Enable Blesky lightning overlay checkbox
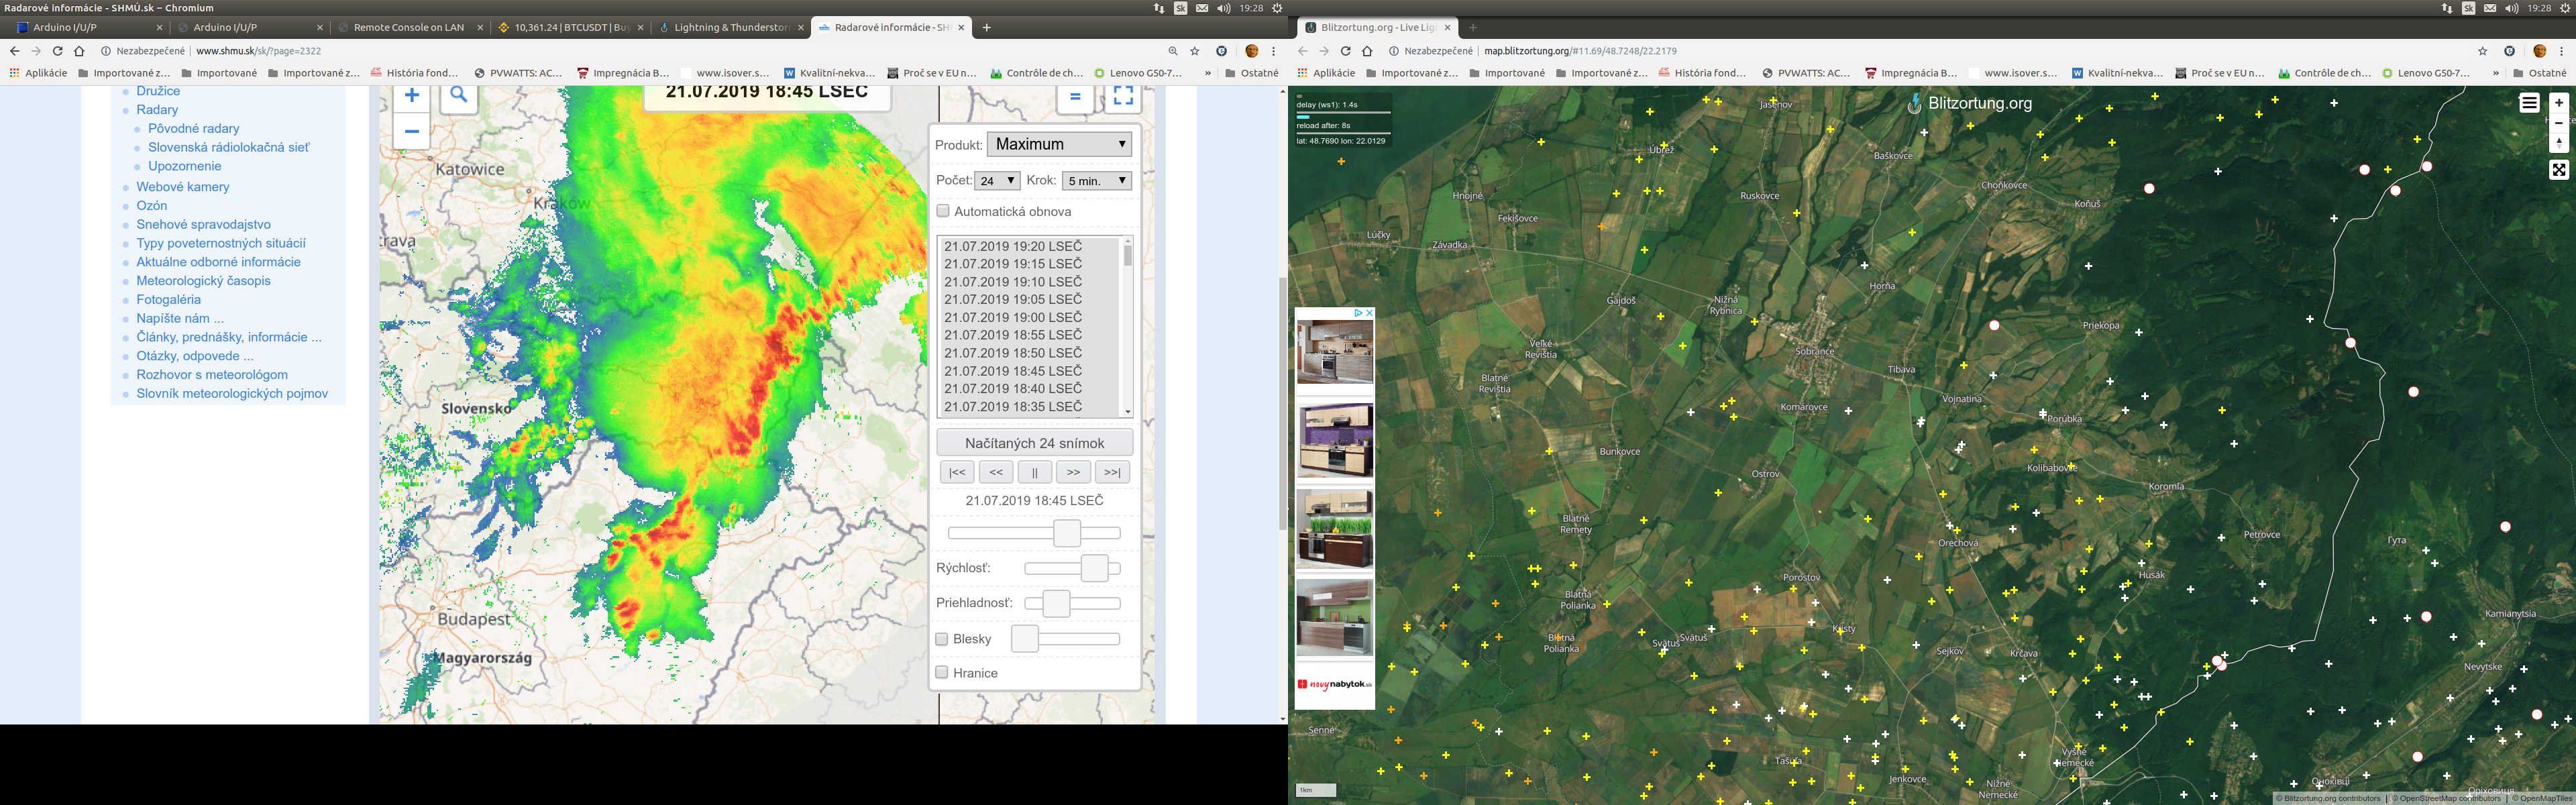Image resolution: width=2576 pixels, height=805 pixels. click(942, 639)
